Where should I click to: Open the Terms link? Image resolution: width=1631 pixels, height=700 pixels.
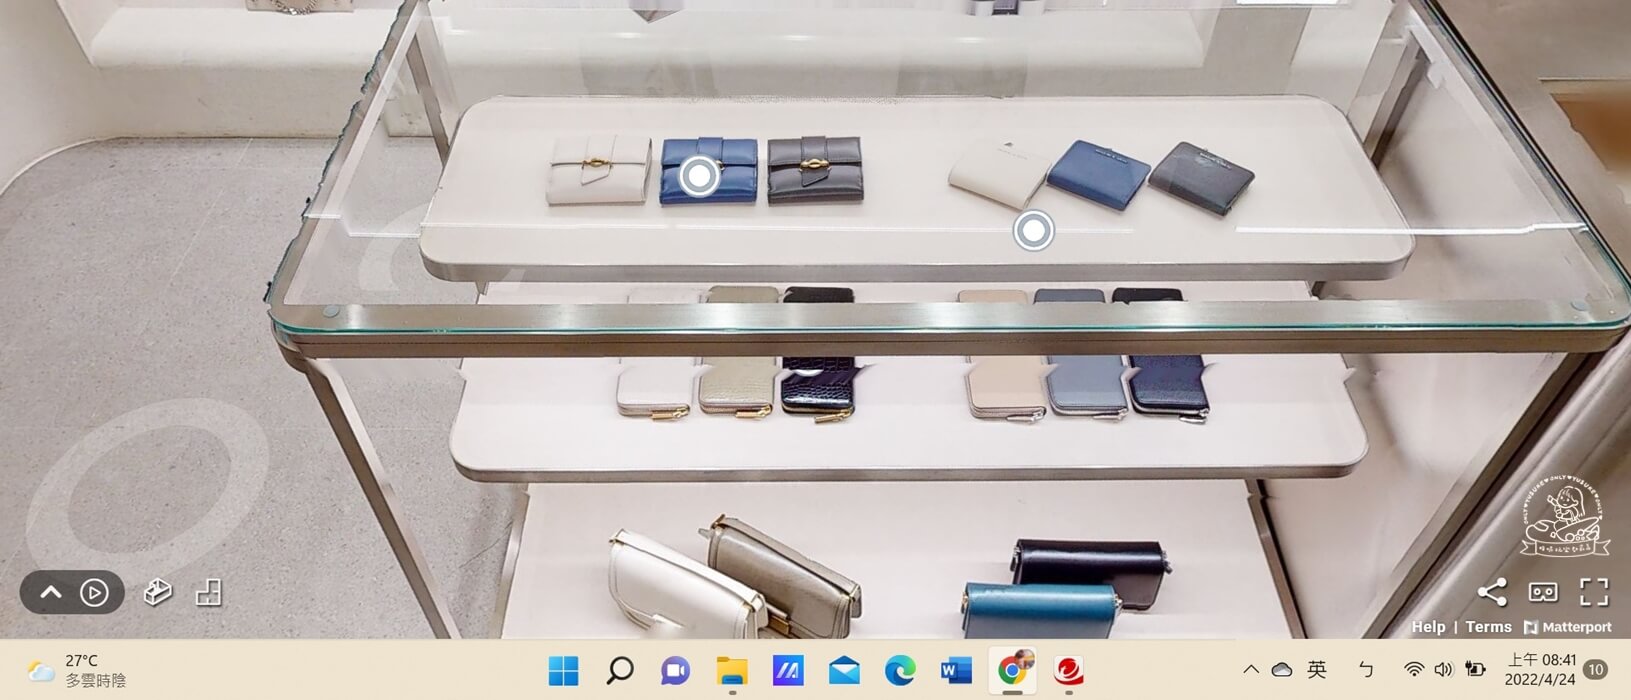[1488, 627]
